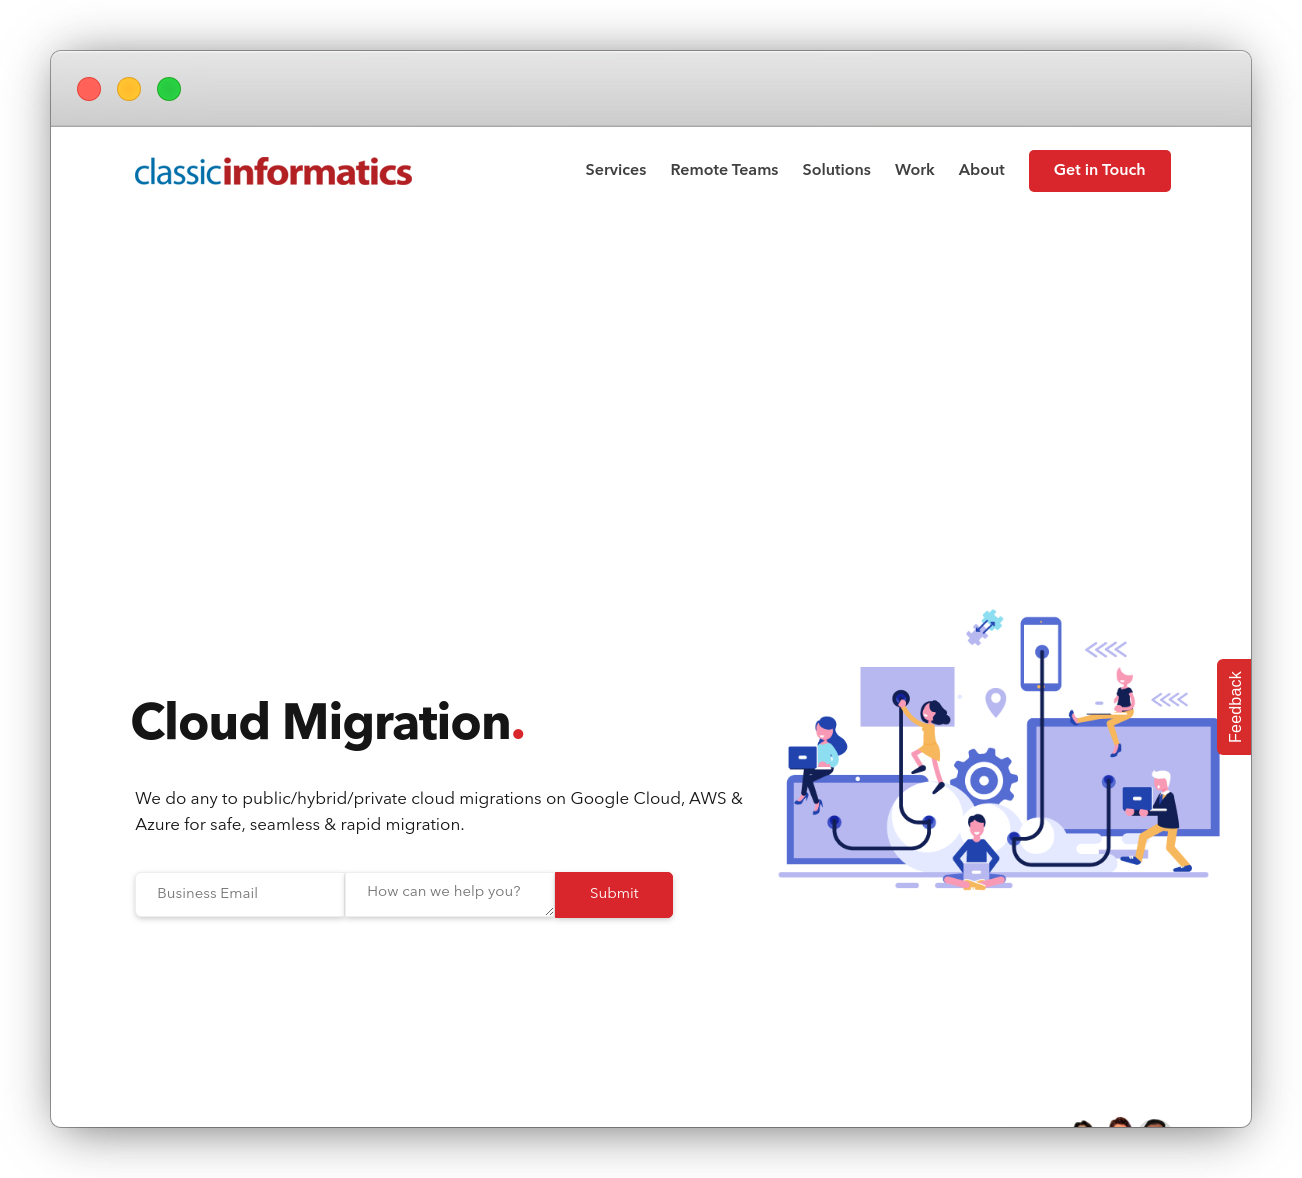The height and width of the screenshot is (1178, 1302).
Task: Open the Services menu
Action: point(616,170)
